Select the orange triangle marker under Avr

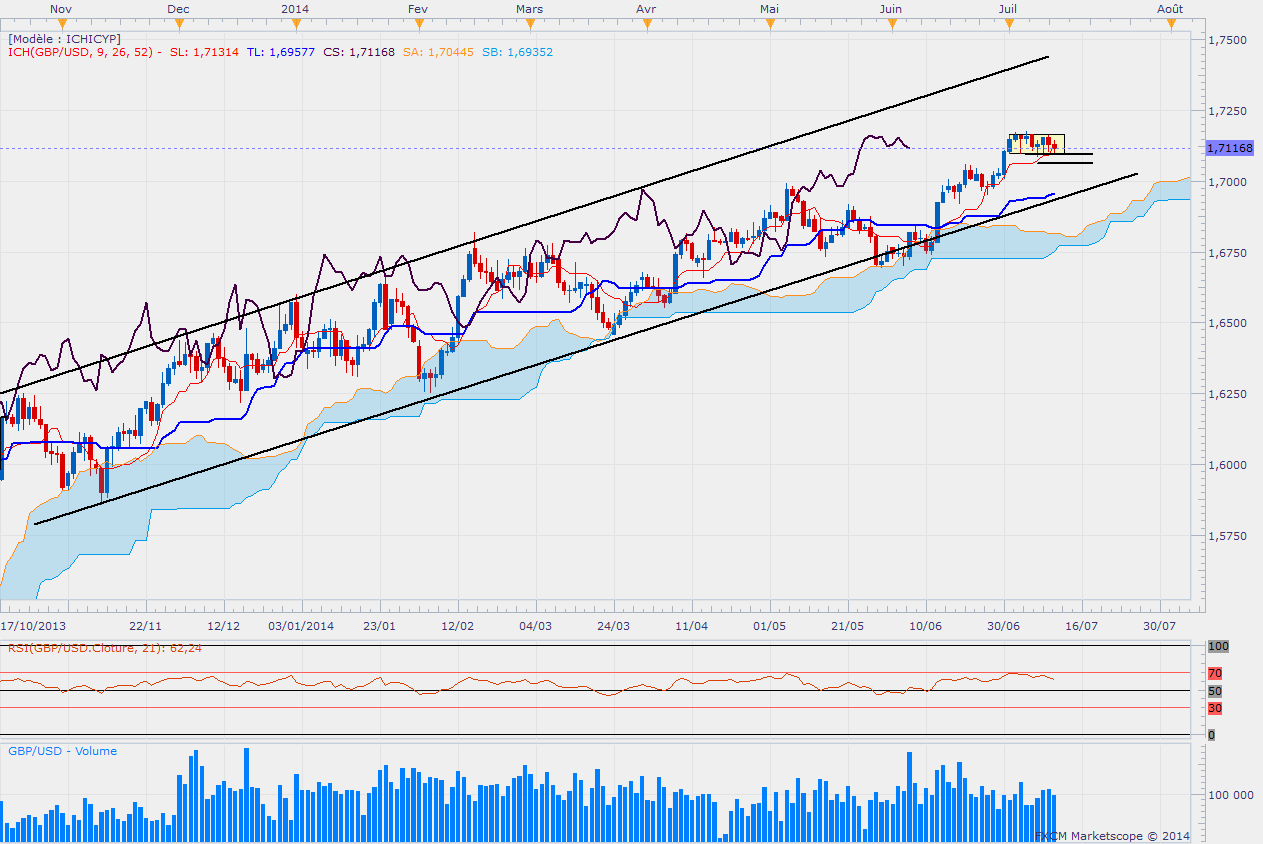click(x=645, y=21)
